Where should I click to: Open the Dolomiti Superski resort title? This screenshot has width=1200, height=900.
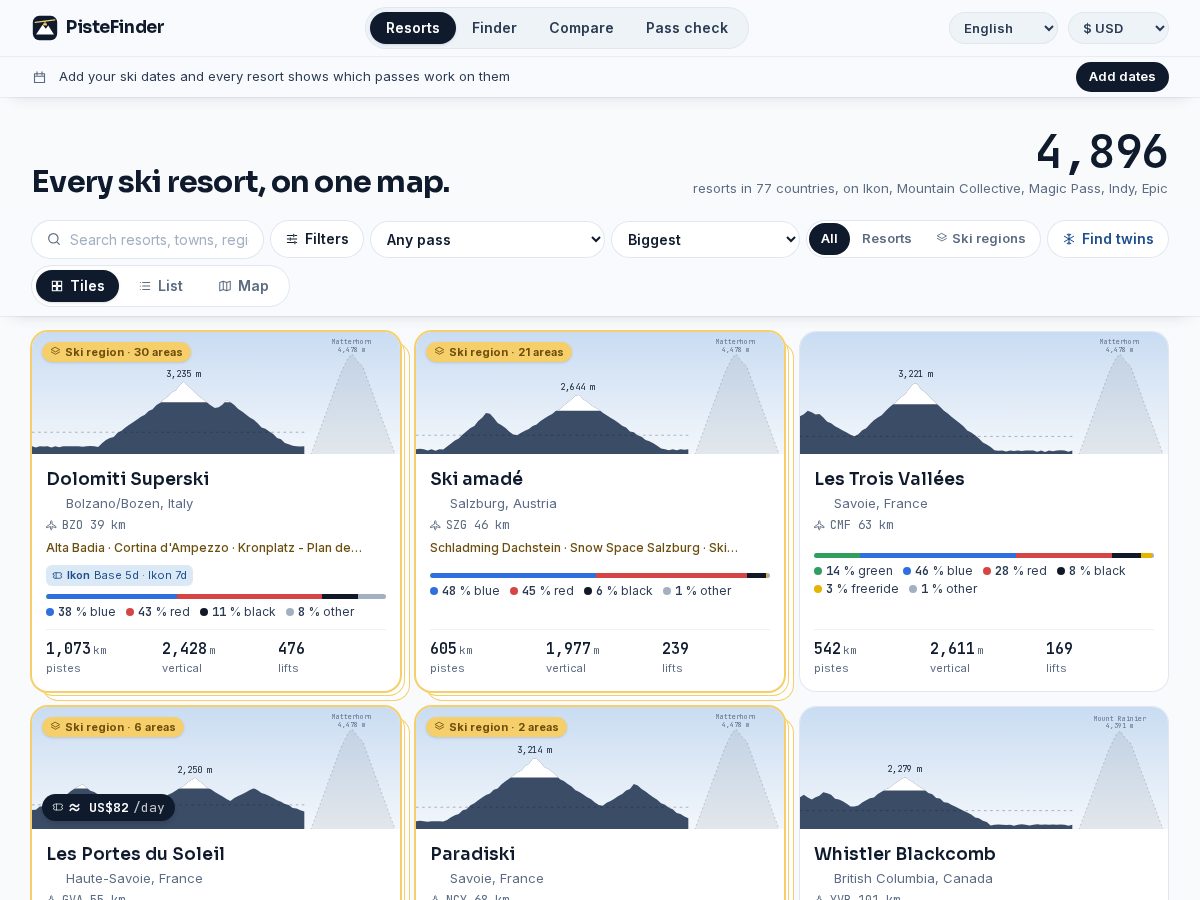(x=128, y=479)
